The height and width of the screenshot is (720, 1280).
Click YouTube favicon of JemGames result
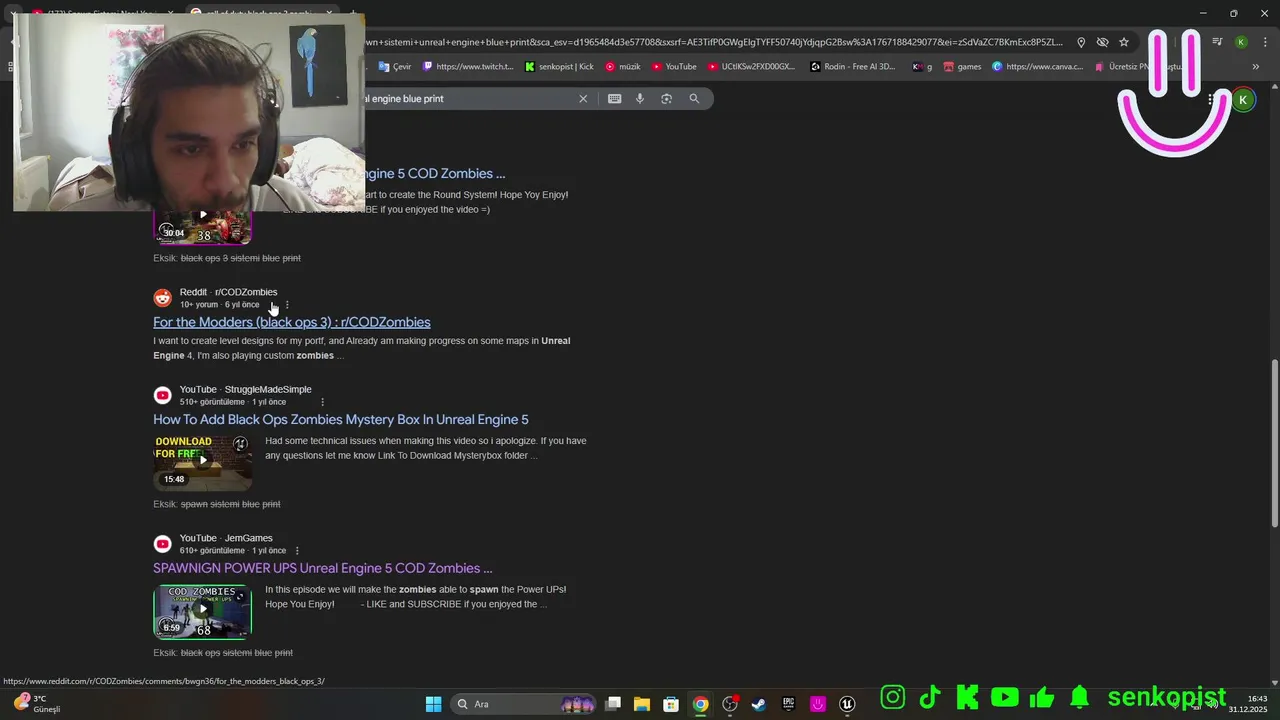(162, 544)
